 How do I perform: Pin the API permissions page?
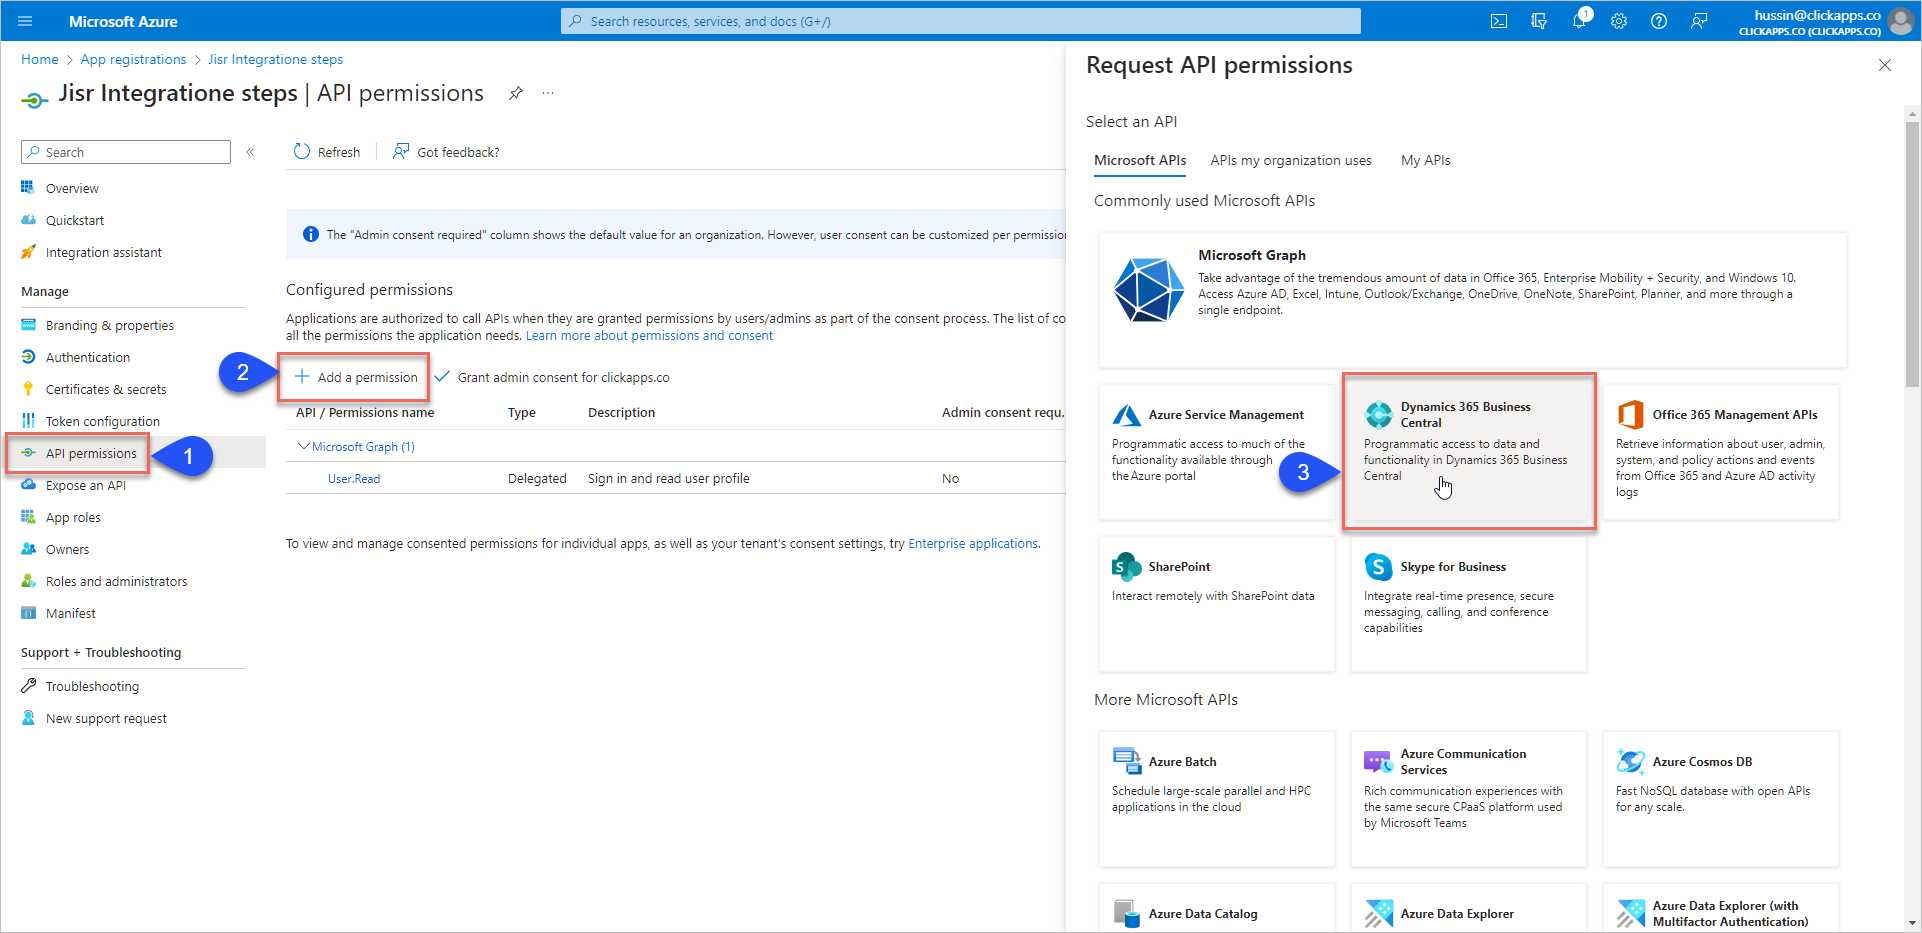click(x=516, y=93)
